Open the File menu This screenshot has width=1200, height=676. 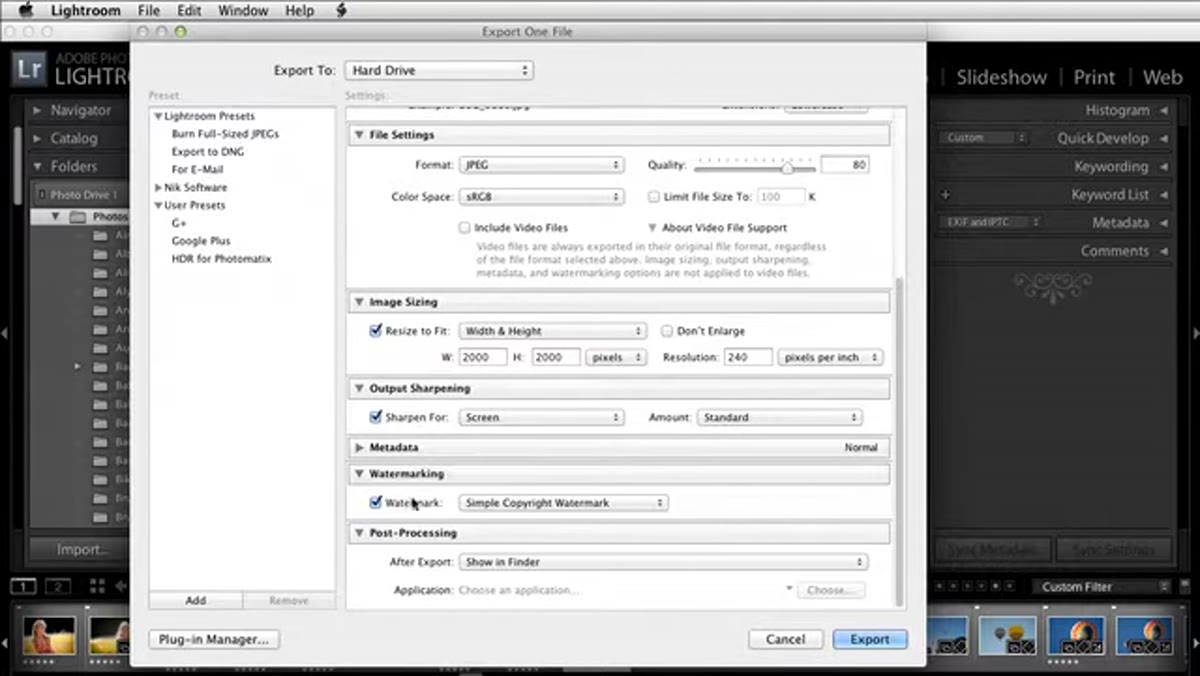(x=148, y=11)
